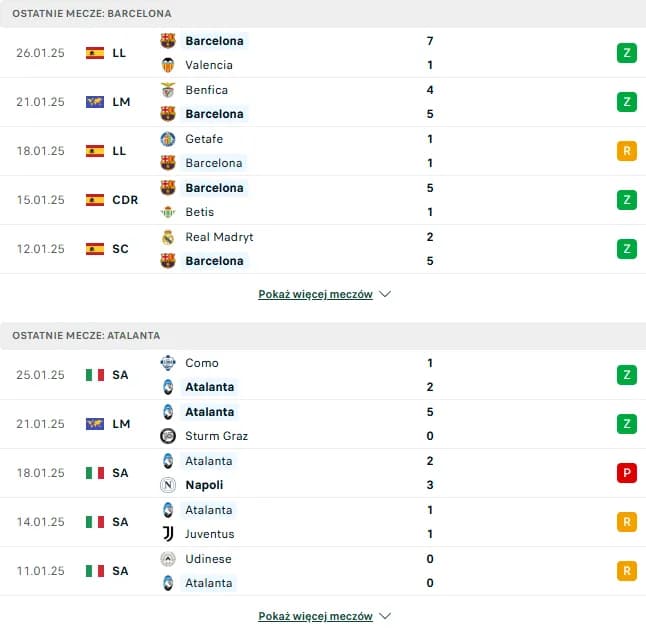Click the Udinese club crest icon

click(x=168, y=559)
